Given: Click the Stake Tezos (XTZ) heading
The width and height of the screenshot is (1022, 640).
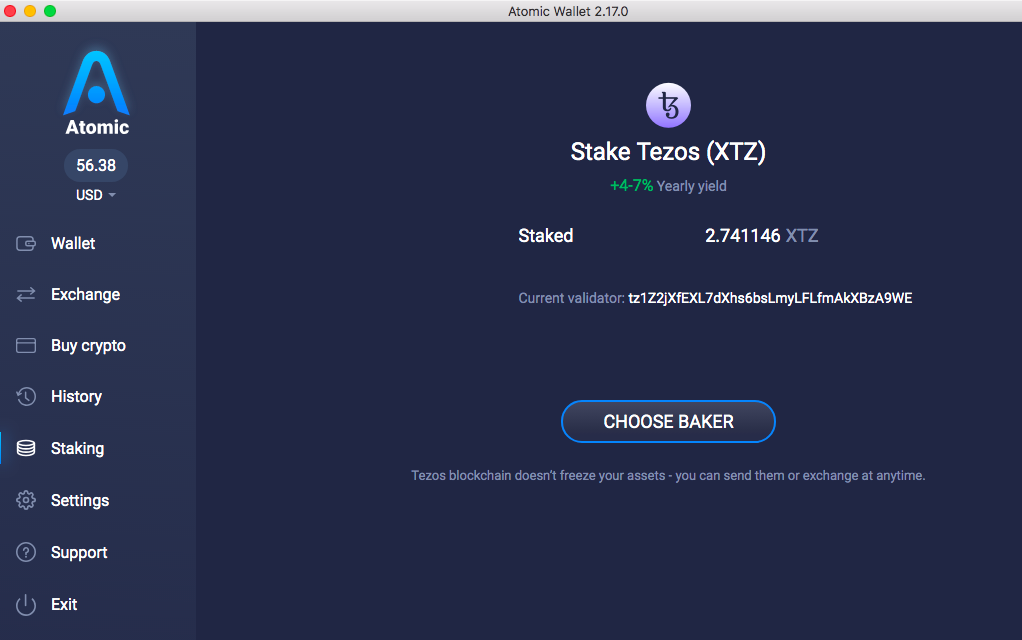Looking at the screenshot, I should coord(668,152).
